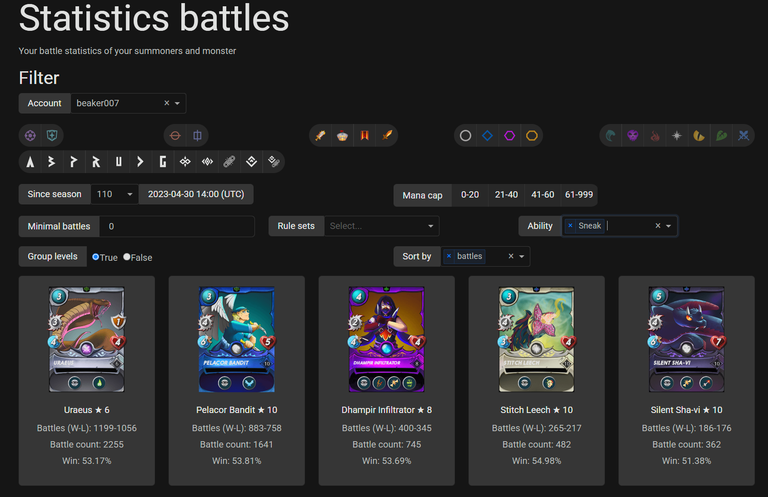768x497 pixels.
Task: Toggle the four-diamond cluster edition icon
Action: (x=185, y=162)
